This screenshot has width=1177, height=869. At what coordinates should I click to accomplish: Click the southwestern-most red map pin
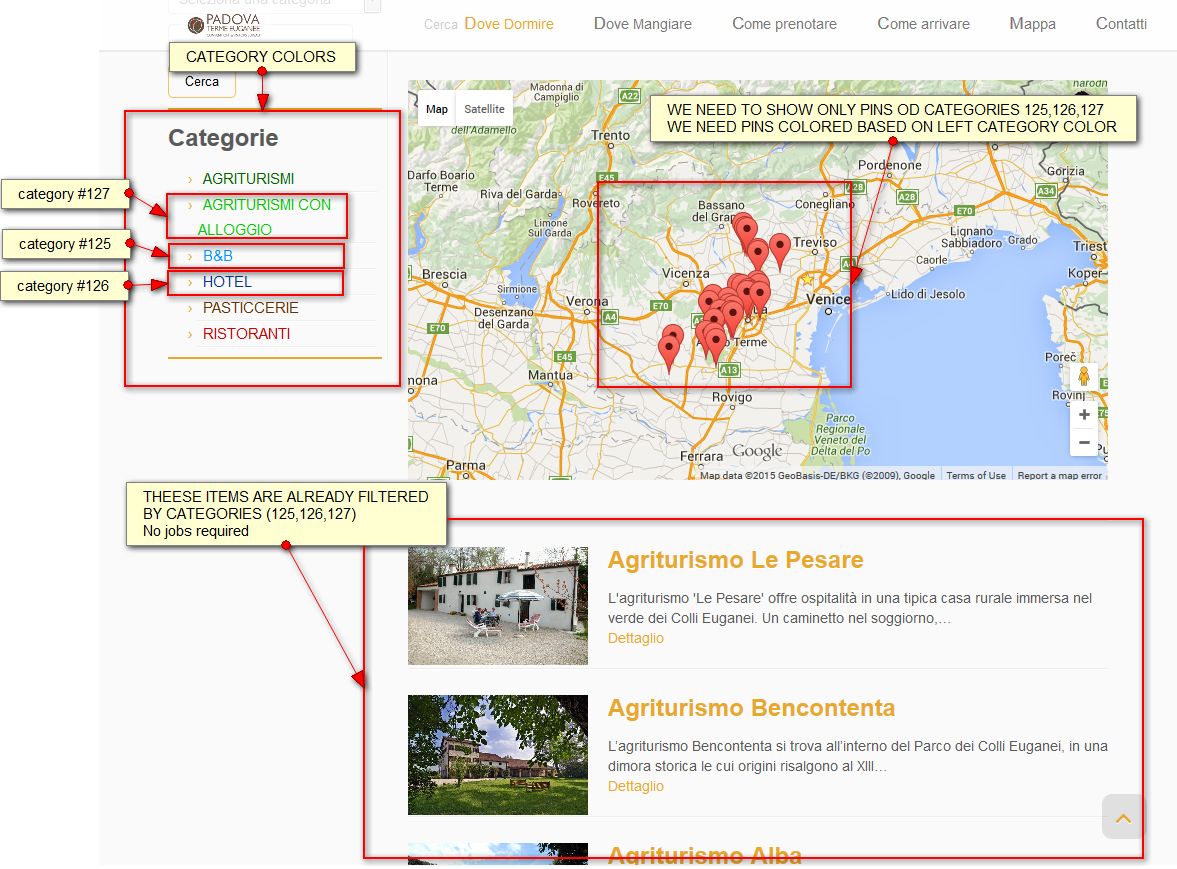tap(668, 353)
